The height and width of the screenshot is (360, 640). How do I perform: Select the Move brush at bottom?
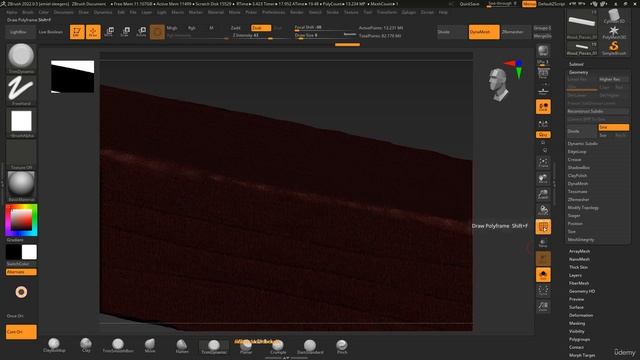150,345
